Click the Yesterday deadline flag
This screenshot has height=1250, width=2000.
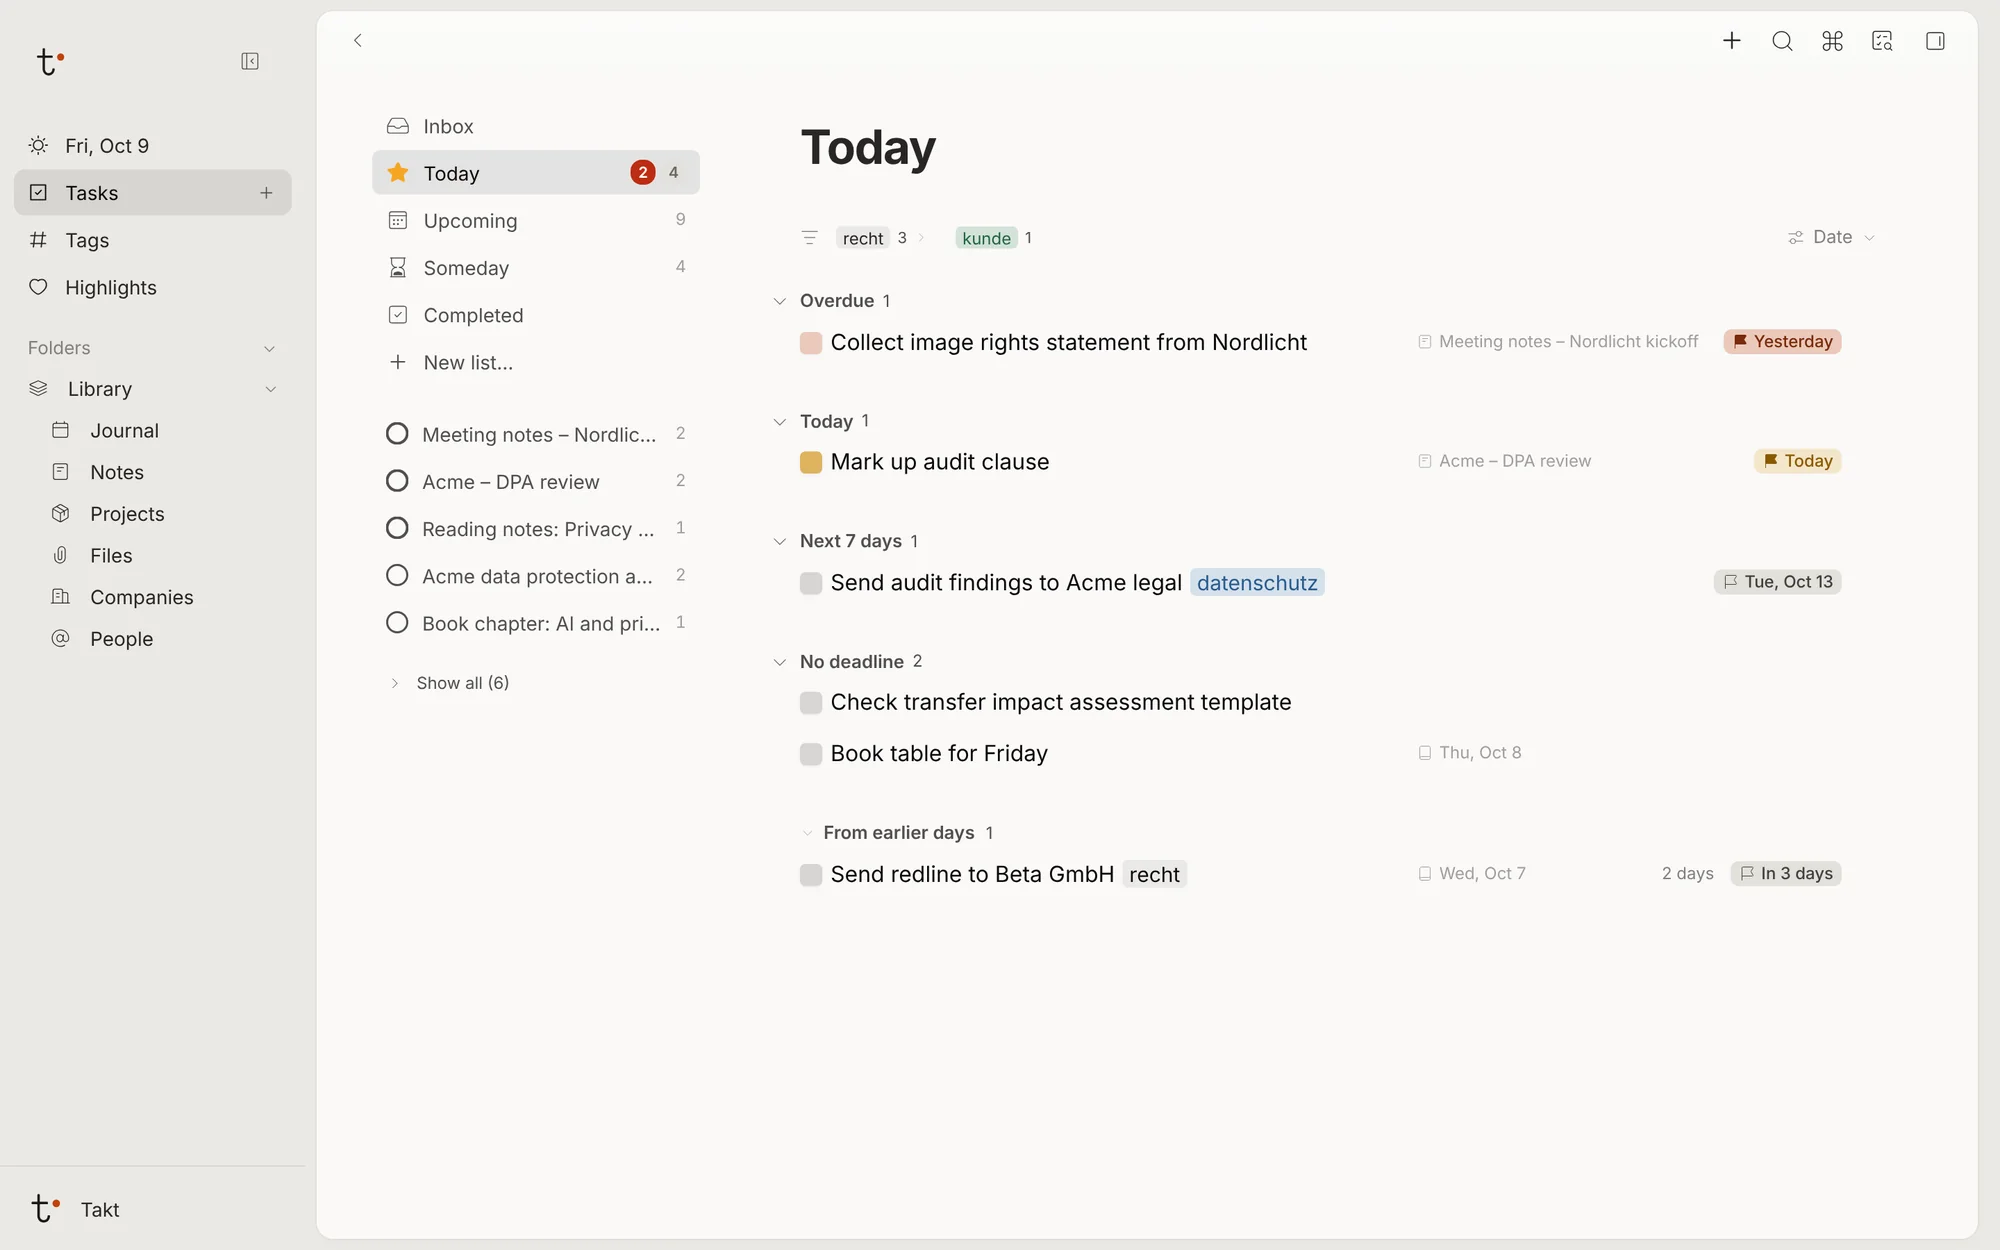click(1782, 342)
